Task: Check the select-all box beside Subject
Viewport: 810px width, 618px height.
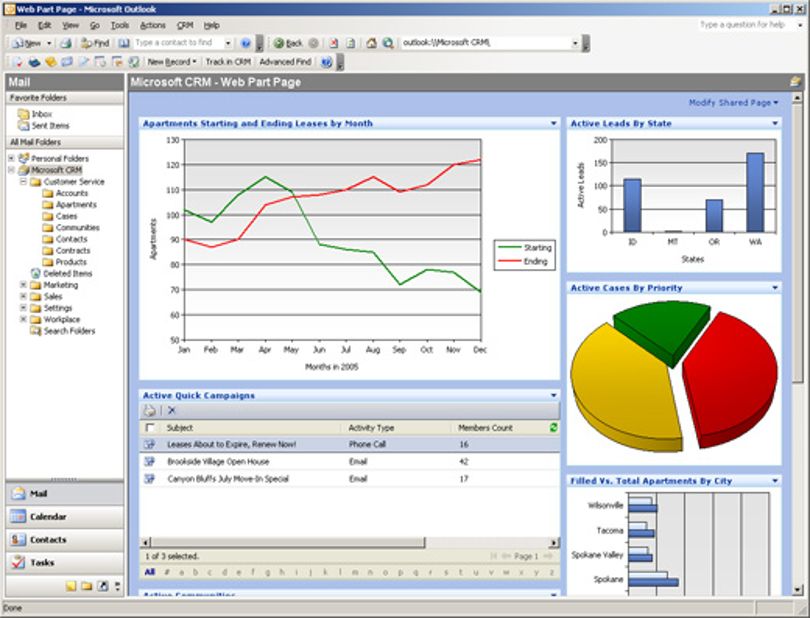Action: tap(150, 427)
